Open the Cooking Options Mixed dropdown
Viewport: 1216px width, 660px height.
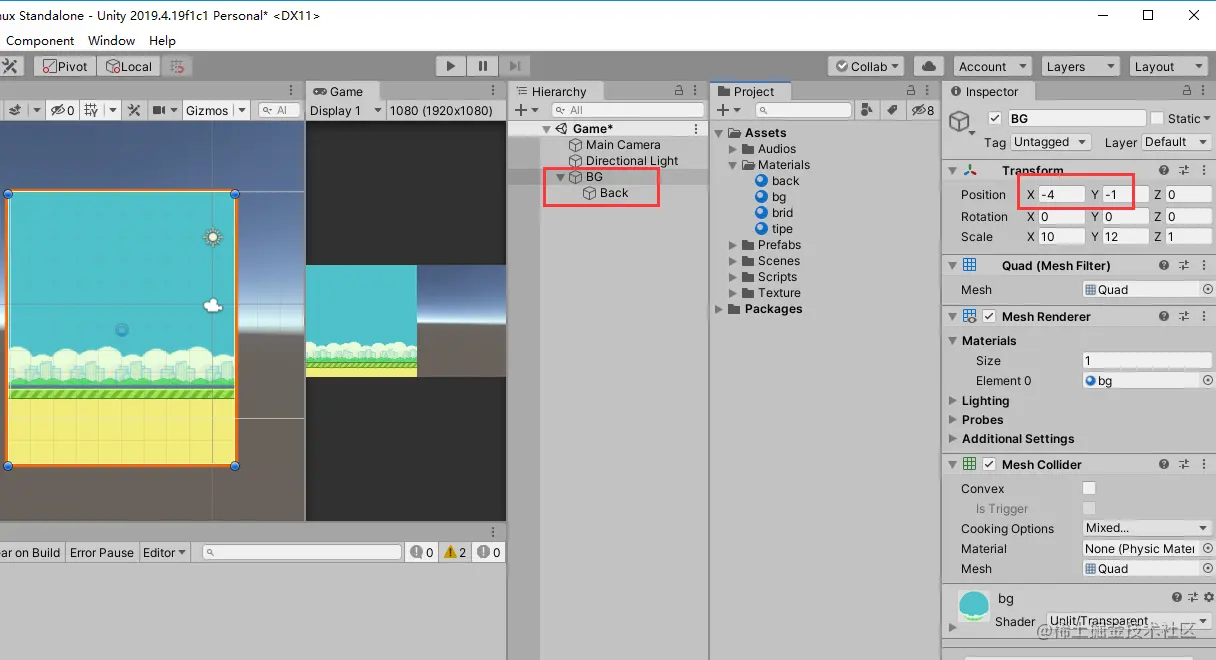coord(1147,528)
